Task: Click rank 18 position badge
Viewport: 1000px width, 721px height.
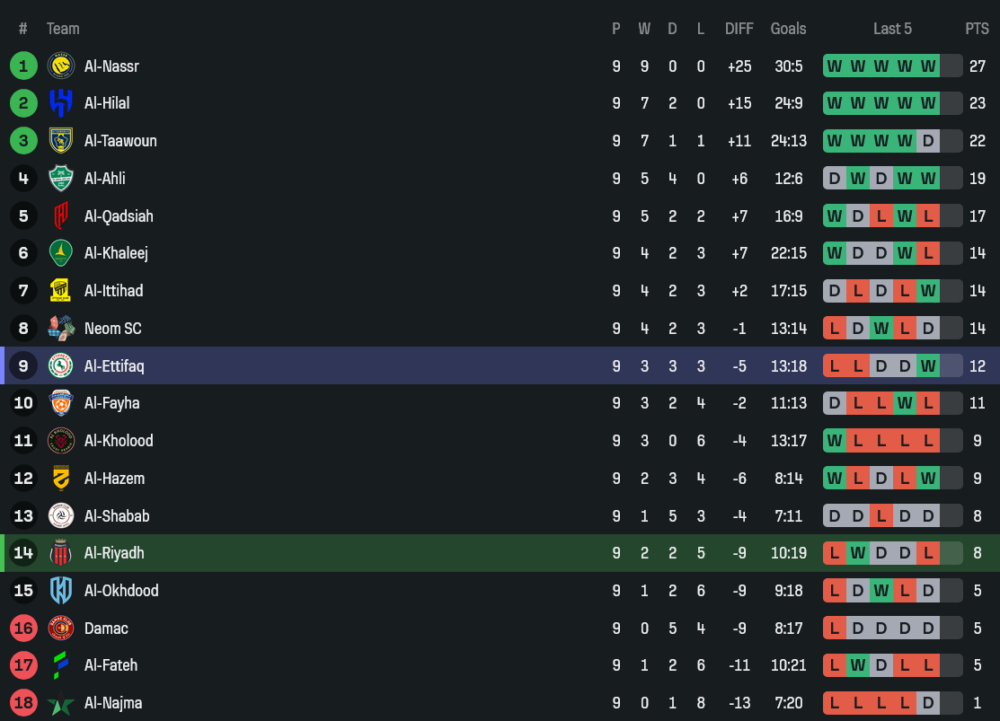Action: (23, 703)
